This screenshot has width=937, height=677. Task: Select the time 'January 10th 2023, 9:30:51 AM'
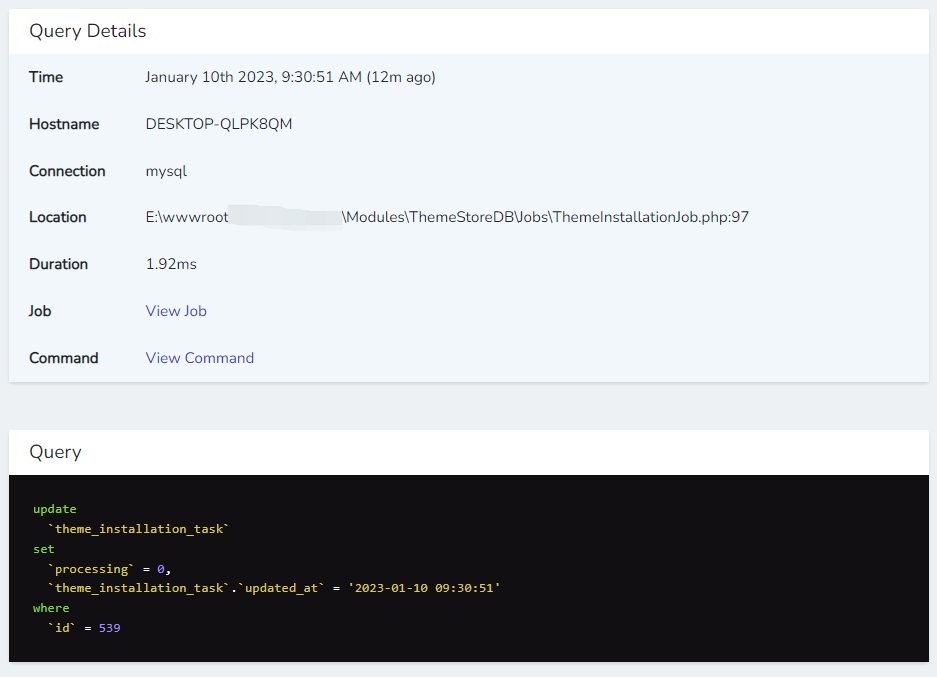click(x=253, y=78)
